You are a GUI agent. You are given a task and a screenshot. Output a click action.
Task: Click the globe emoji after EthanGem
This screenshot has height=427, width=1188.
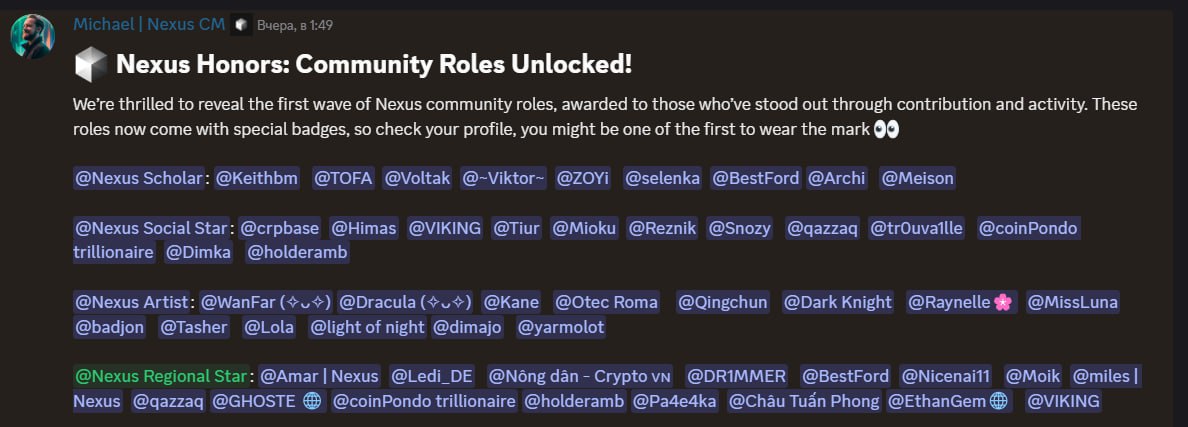pyautogui.click(x=999, y=401)
